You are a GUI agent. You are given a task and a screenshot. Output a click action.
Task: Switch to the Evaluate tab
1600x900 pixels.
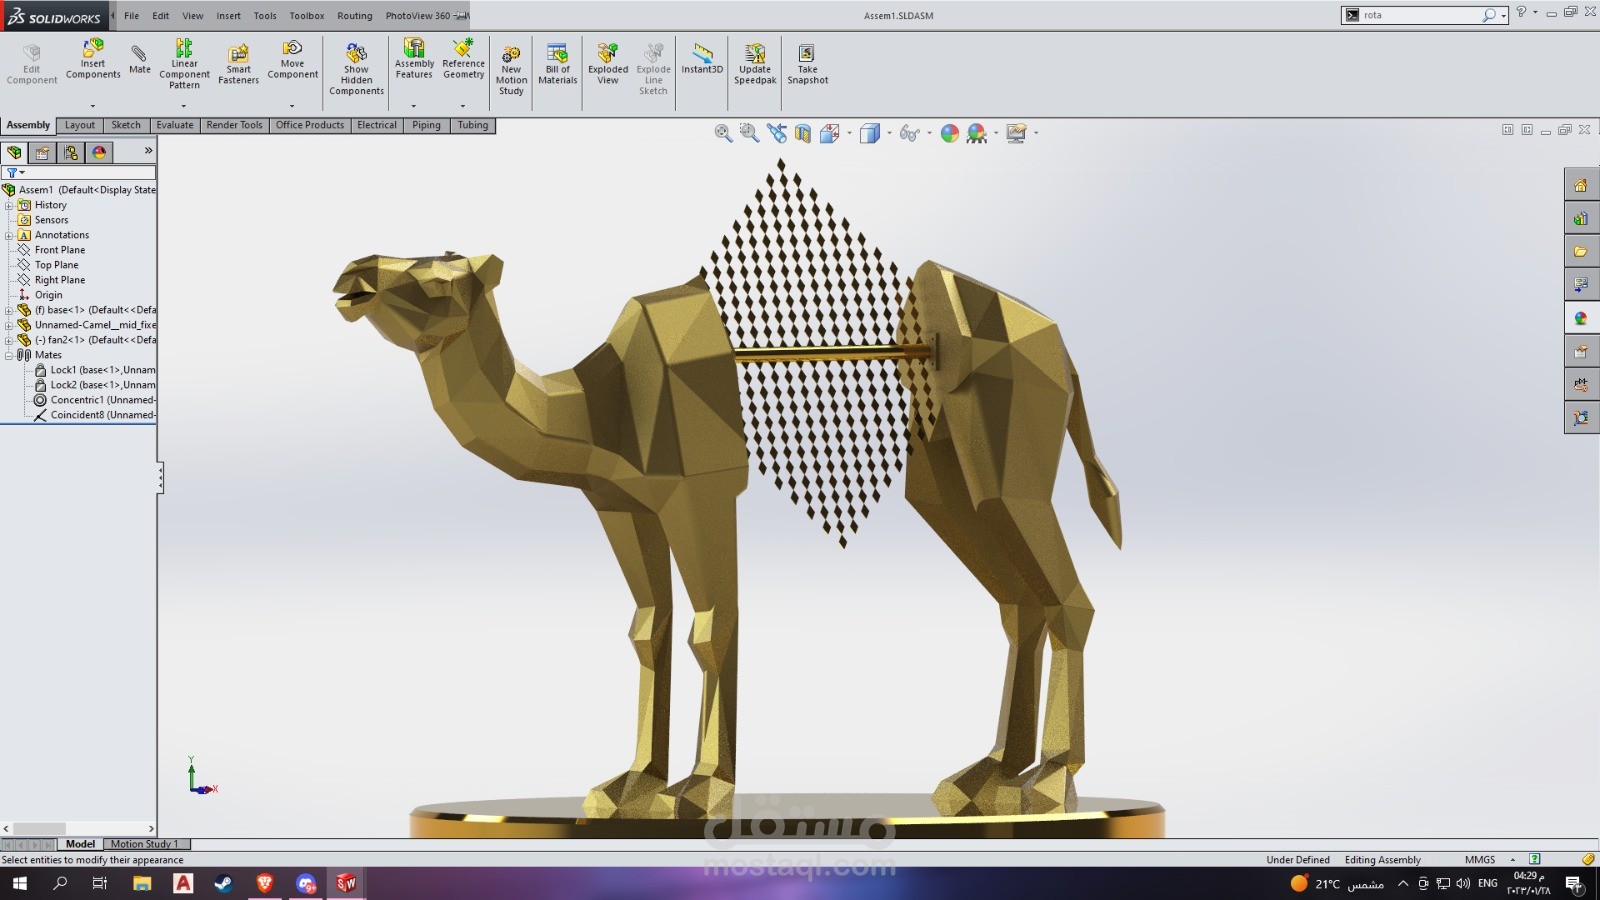coord(175,125)
